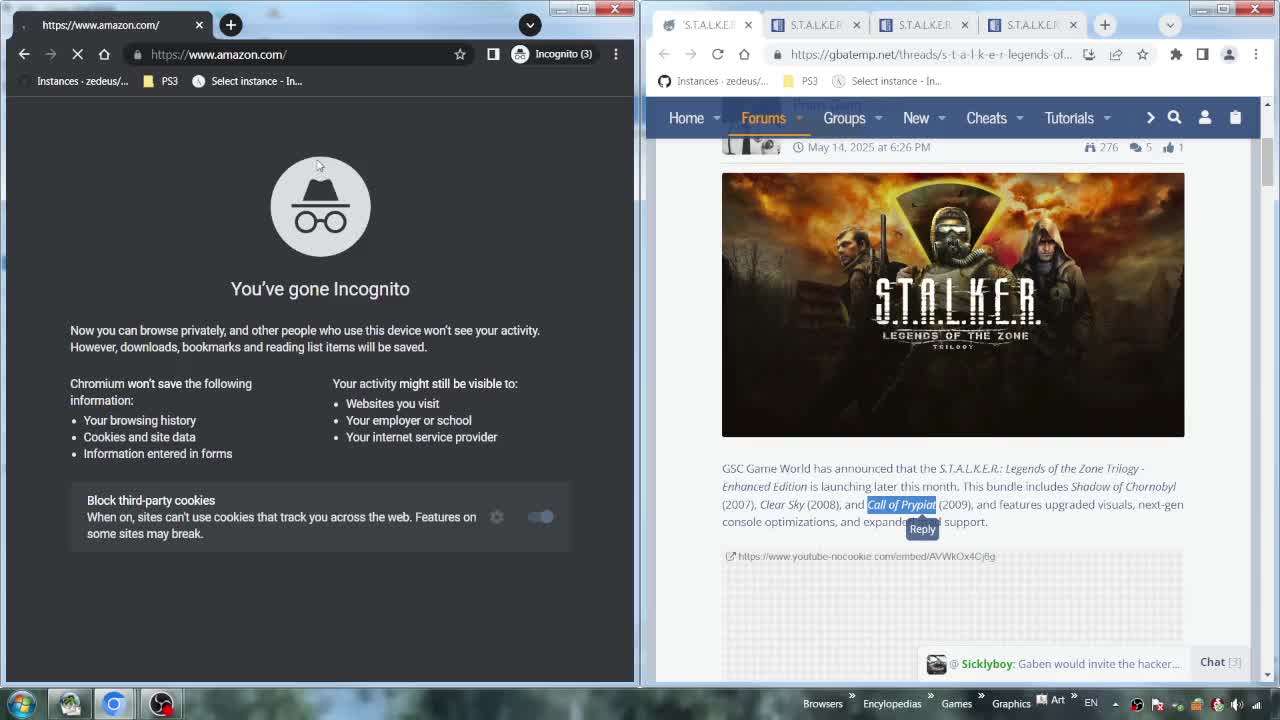
Task: Open GBAtemp user account icon
Action: tap(1205, 118)
